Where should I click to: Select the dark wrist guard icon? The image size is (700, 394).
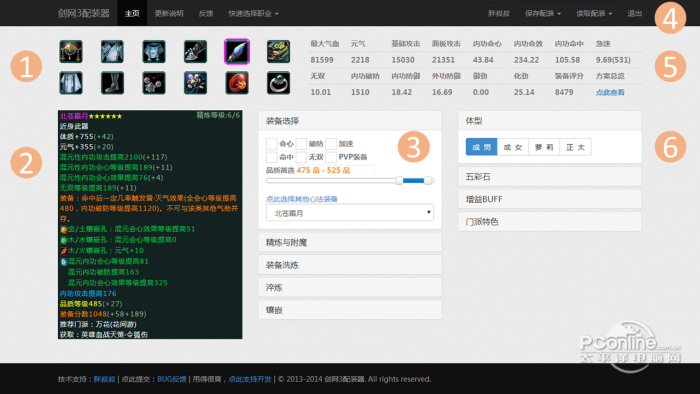(x=196, y=51)
